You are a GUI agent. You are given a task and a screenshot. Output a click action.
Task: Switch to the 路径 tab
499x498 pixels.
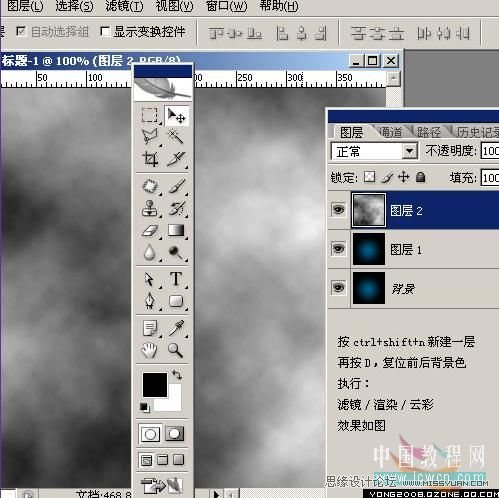(x=429, y=132)
